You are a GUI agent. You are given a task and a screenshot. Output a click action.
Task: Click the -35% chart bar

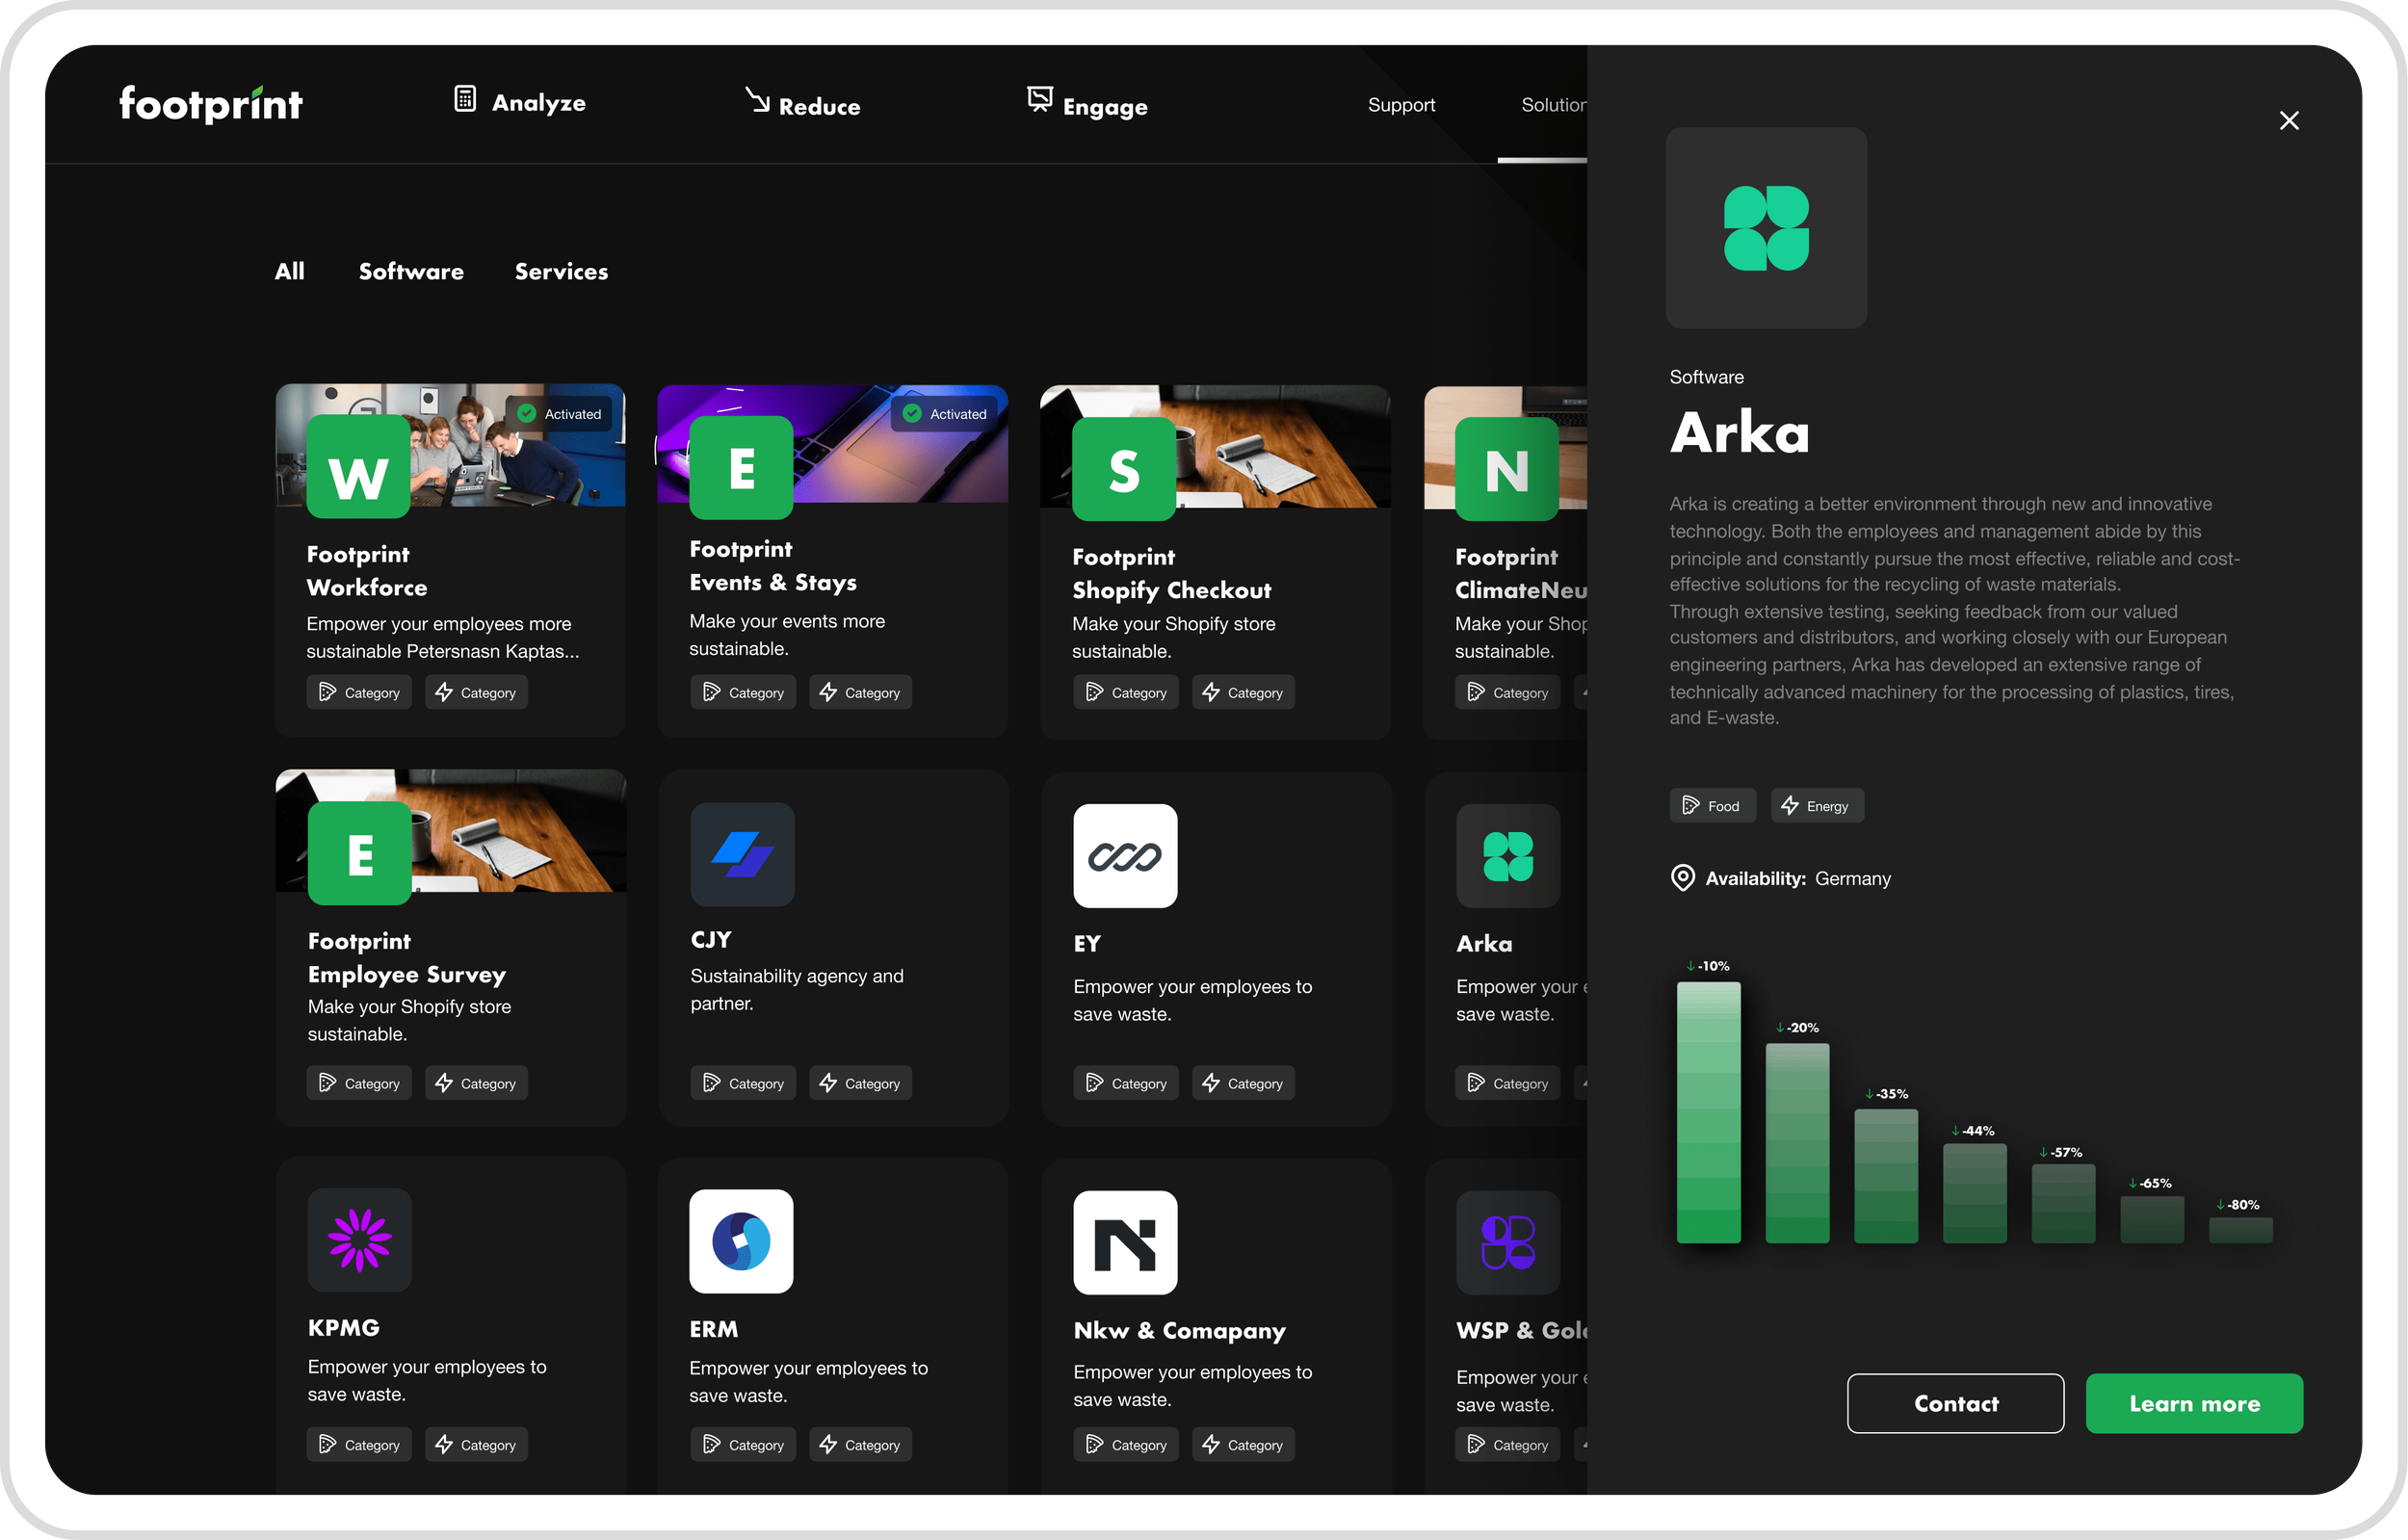tap(1886, 1176)
